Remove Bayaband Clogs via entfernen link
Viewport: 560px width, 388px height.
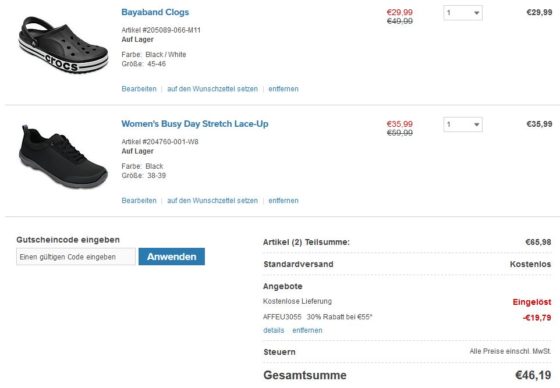283,89
